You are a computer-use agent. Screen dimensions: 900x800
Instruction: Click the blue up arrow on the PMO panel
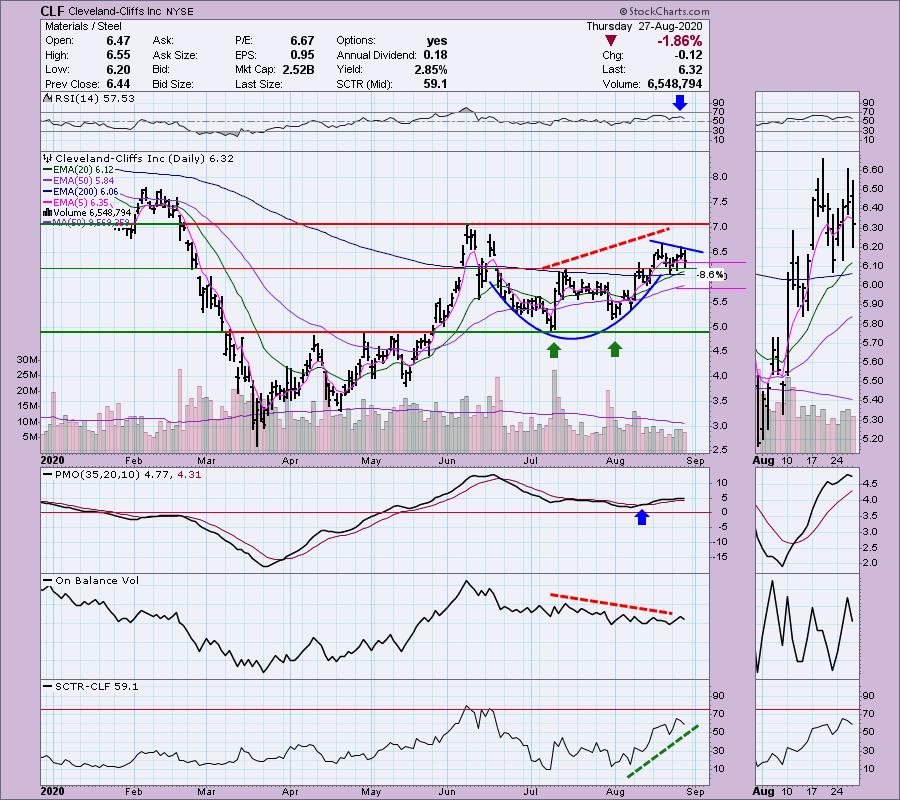click(x=642, y=517)
